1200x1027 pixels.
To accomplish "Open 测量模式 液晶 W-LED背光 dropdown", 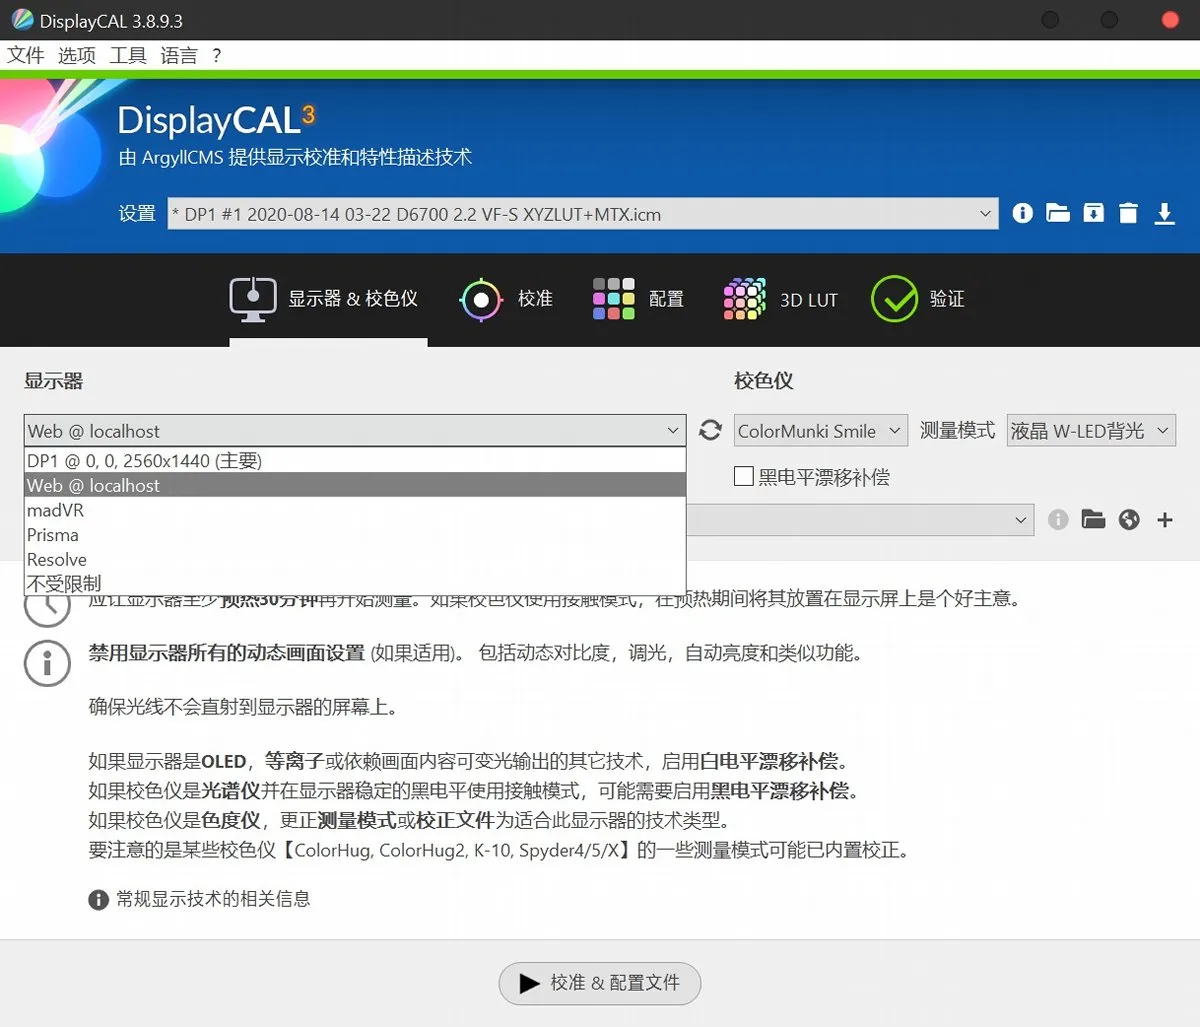I will click(x=1091, y=430).
